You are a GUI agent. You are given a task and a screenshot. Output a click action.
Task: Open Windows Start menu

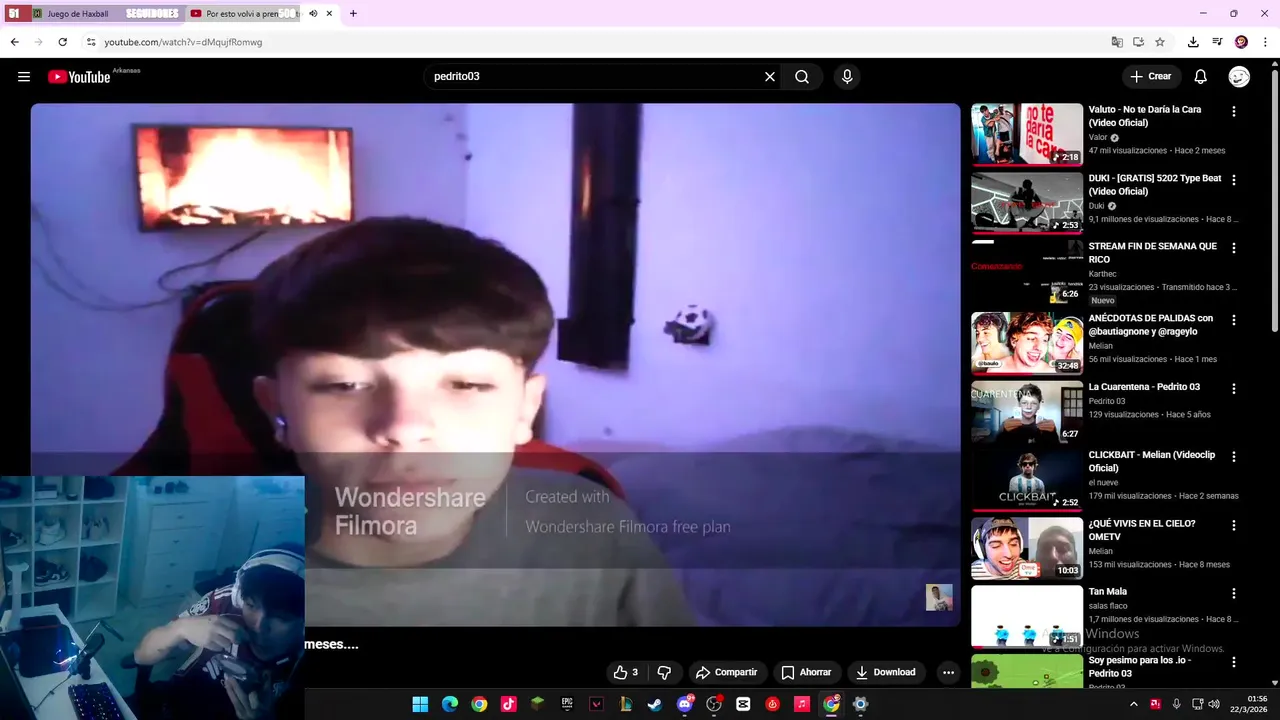pos(420,704)
